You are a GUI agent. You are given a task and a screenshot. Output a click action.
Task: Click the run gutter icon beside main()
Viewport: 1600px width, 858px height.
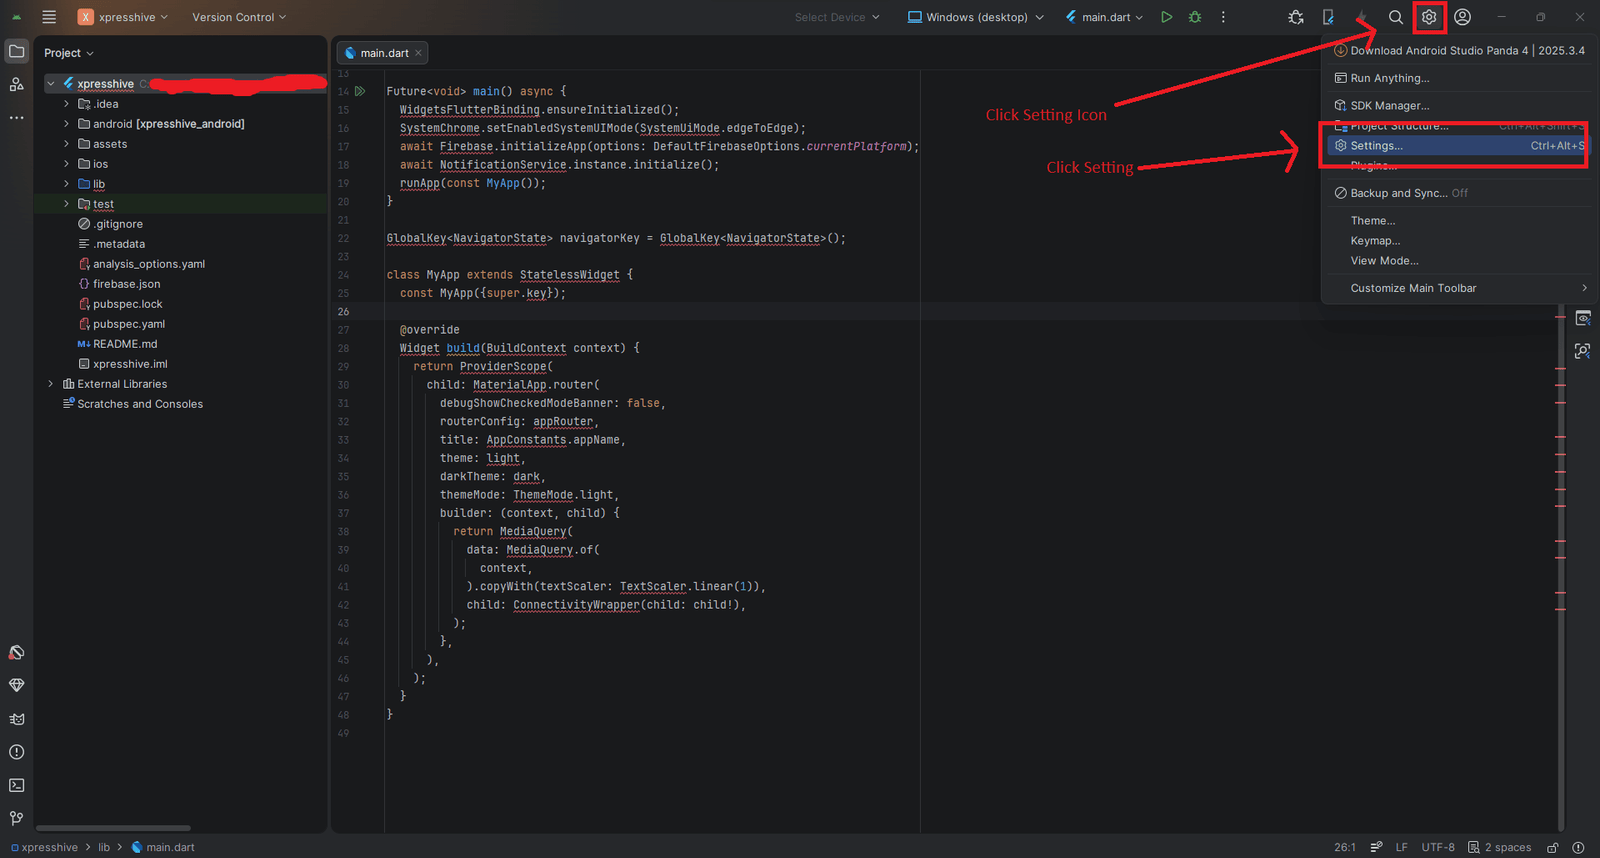[x=361, y=91]
